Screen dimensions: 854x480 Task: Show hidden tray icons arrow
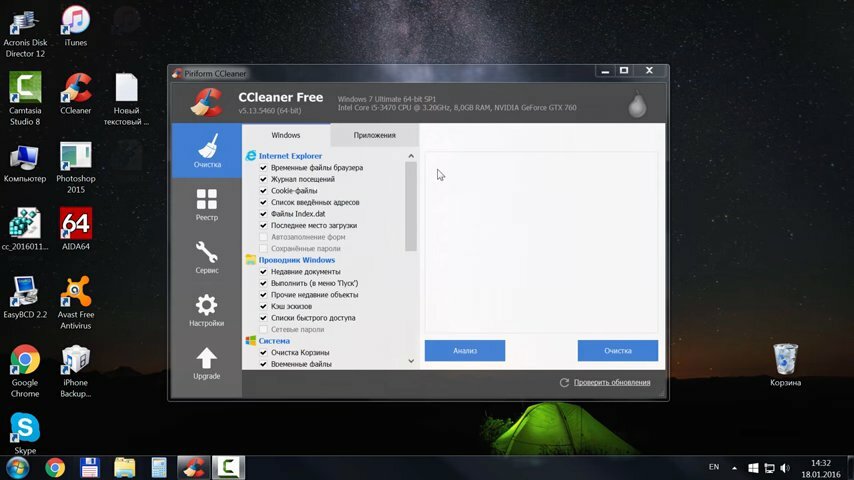[x=734, y=468]
